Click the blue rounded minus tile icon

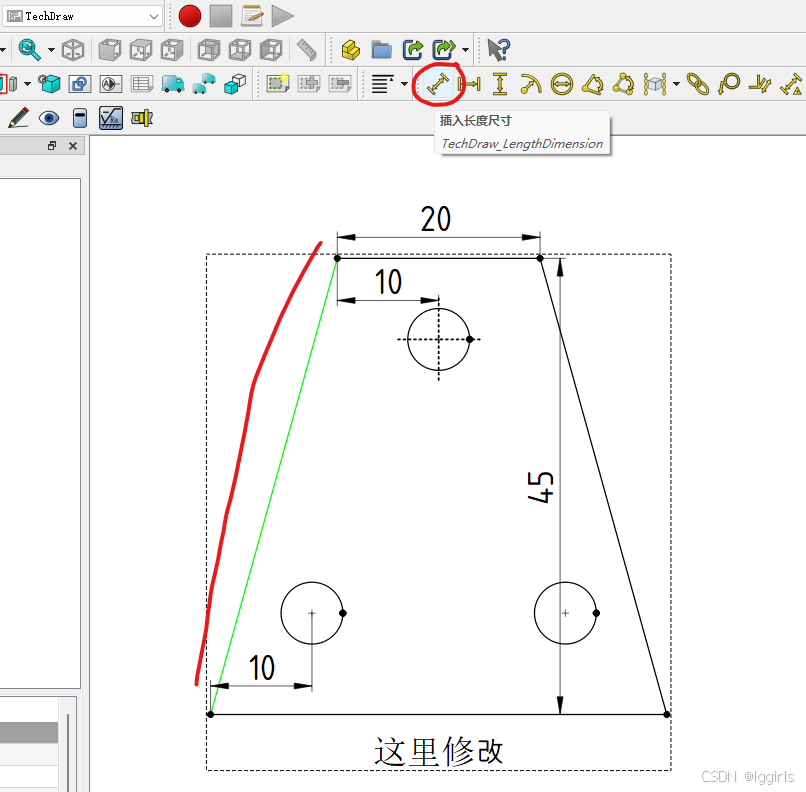pyautogui.click(x=80, y=118)
